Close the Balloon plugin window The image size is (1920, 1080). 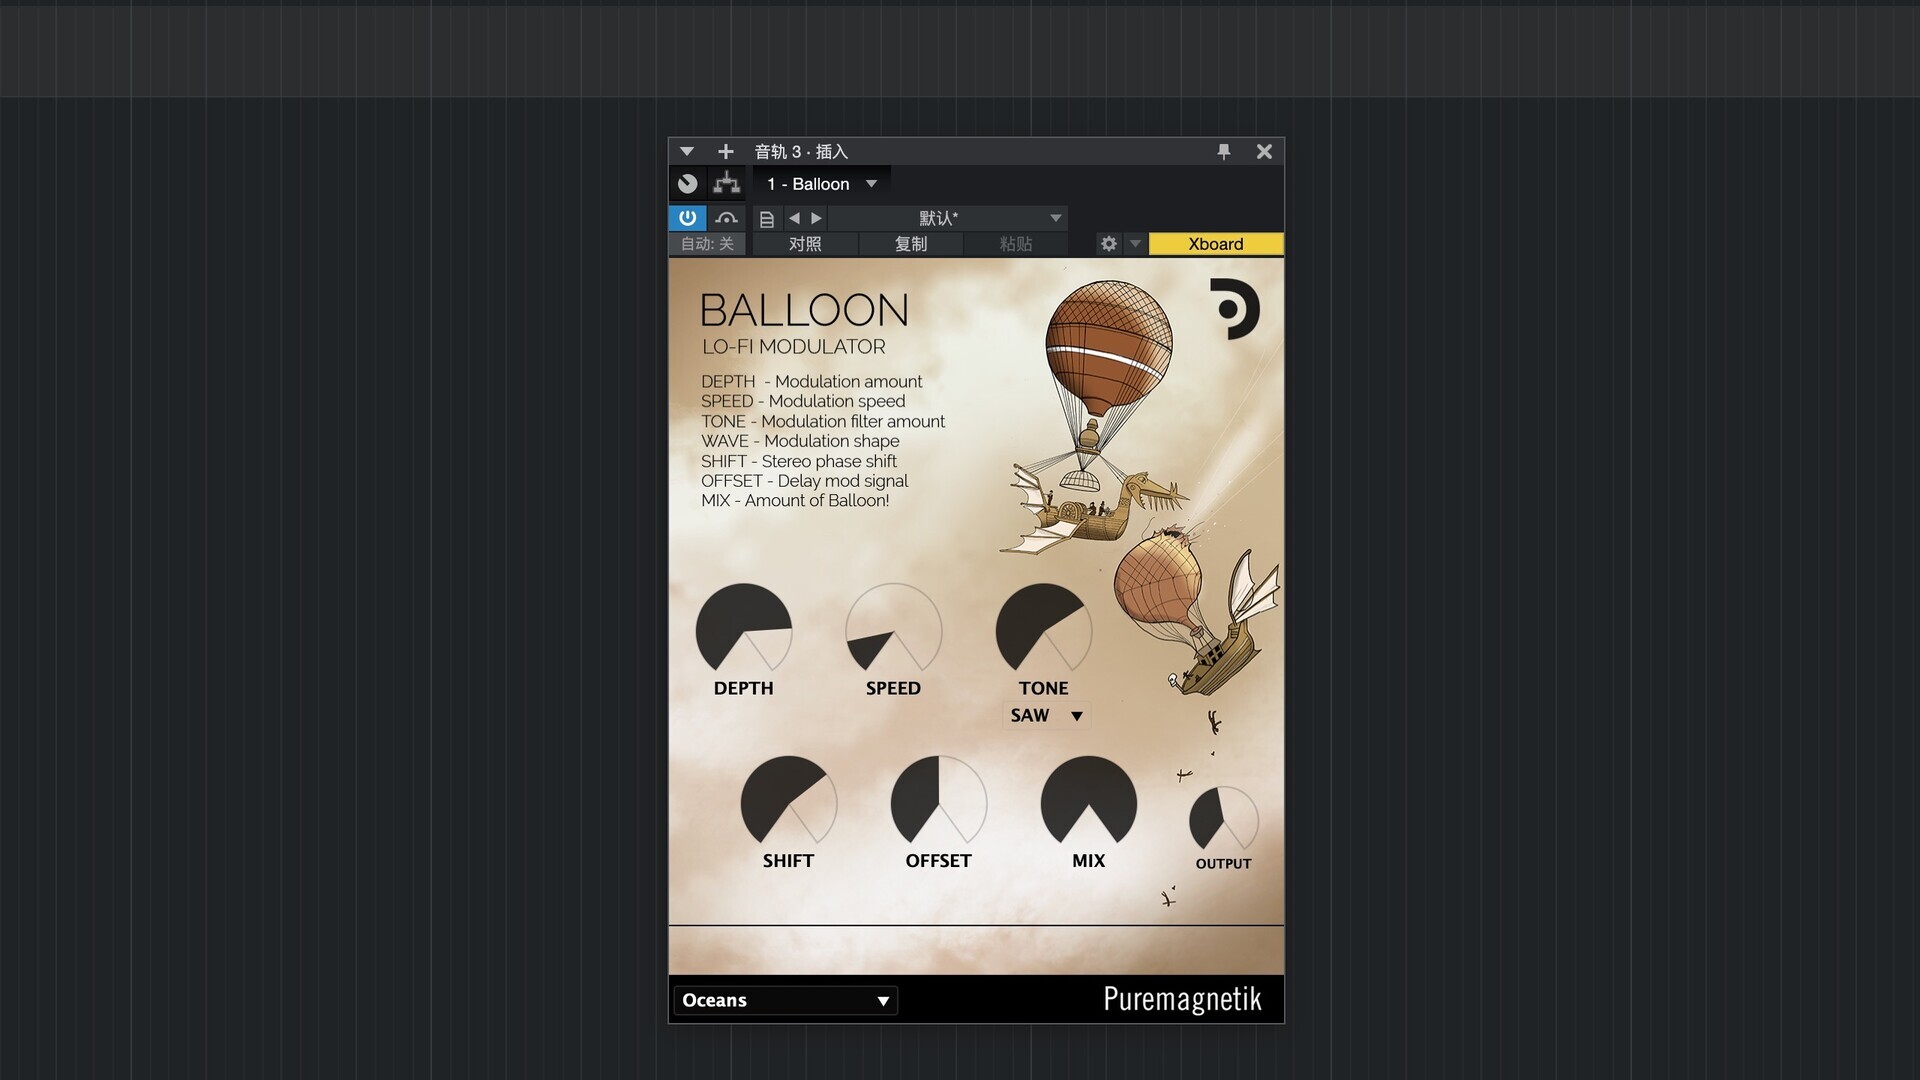coord(1264,152)
